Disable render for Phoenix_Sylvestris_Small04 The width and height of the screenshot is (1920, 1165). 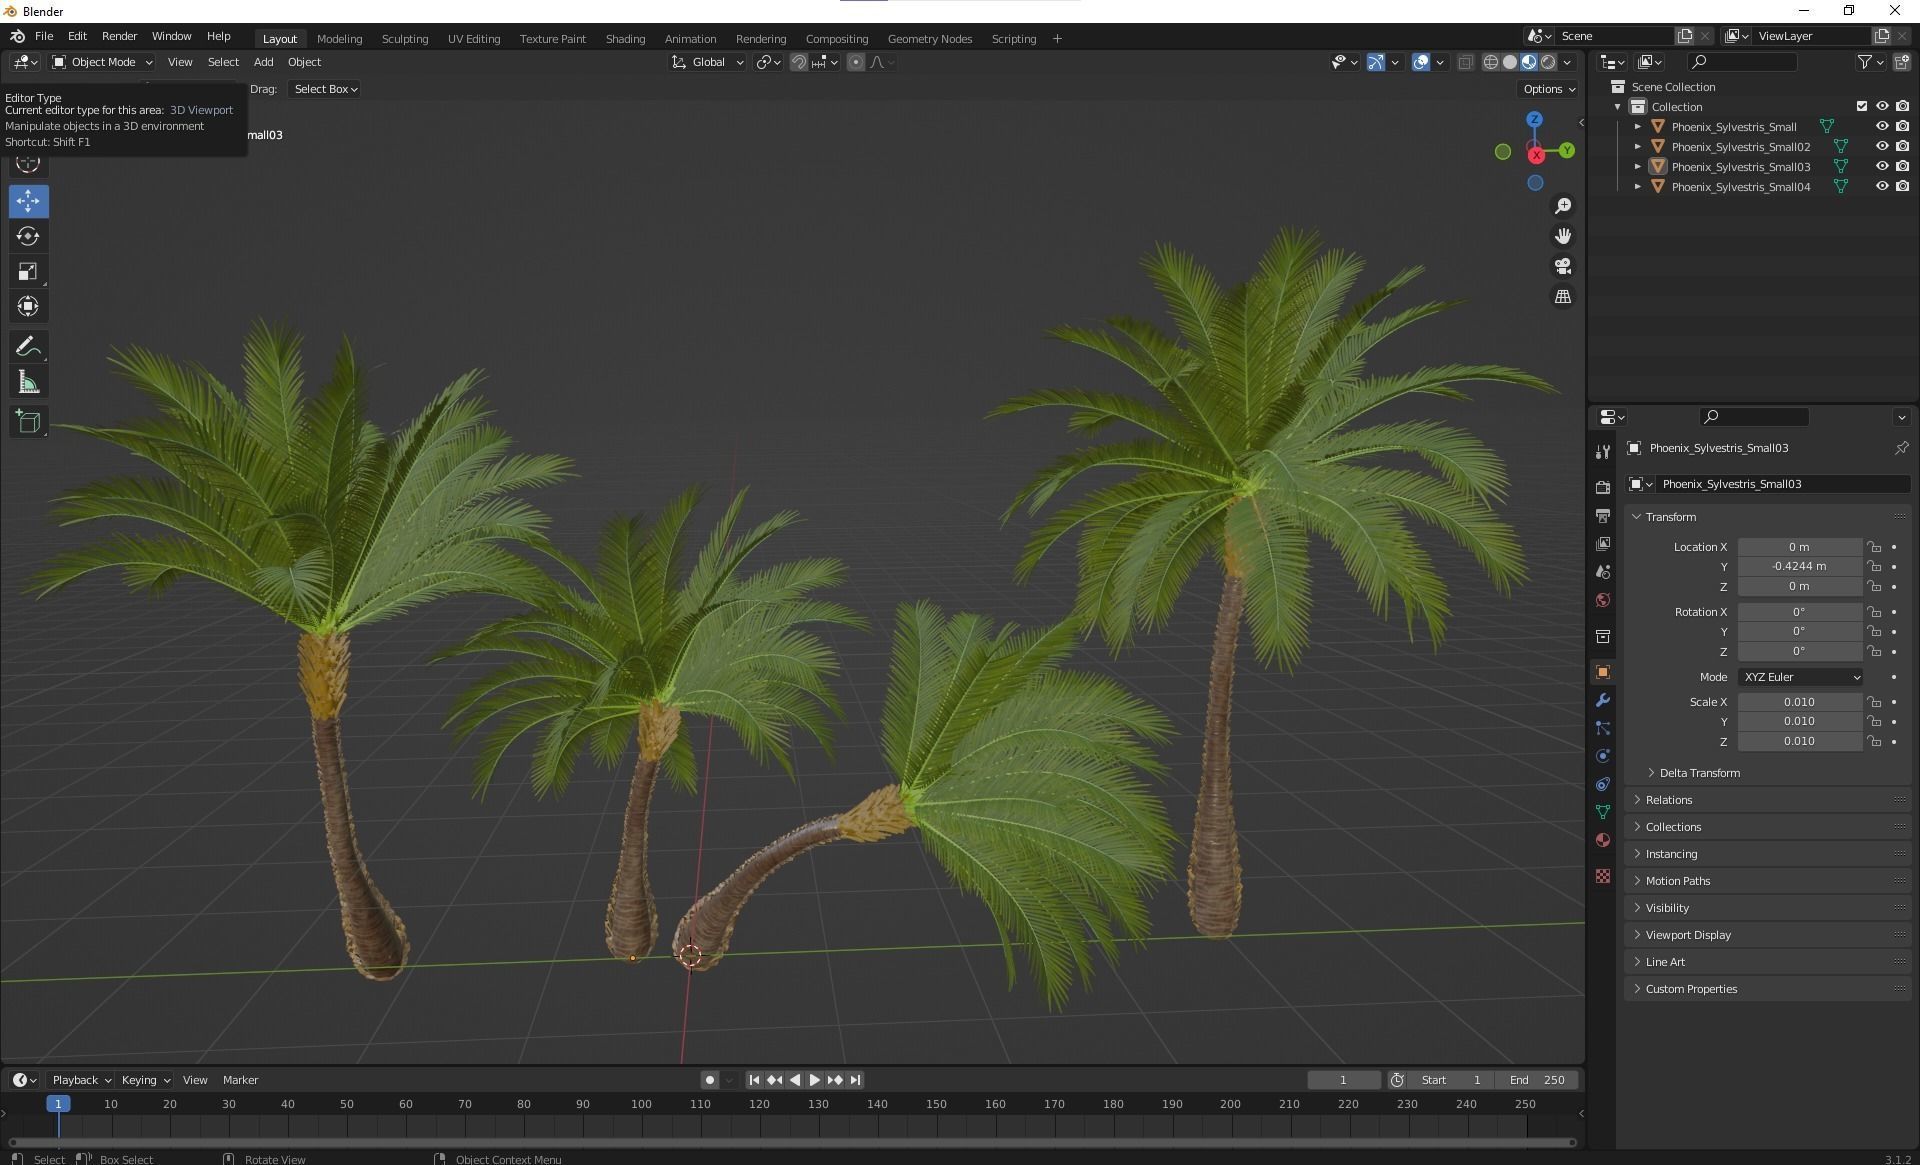tap(1902, 187)
